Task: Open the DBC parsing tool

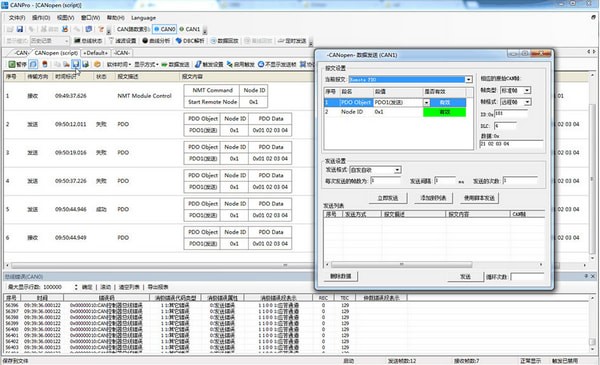Action: tap(190, 41)
